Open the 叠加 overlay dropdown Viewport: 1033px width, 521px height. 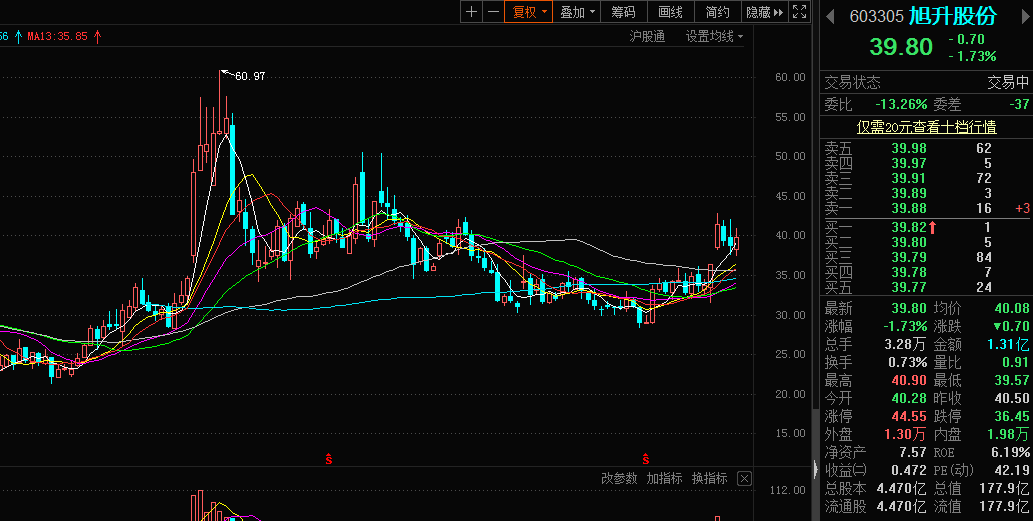coord(577,12)
